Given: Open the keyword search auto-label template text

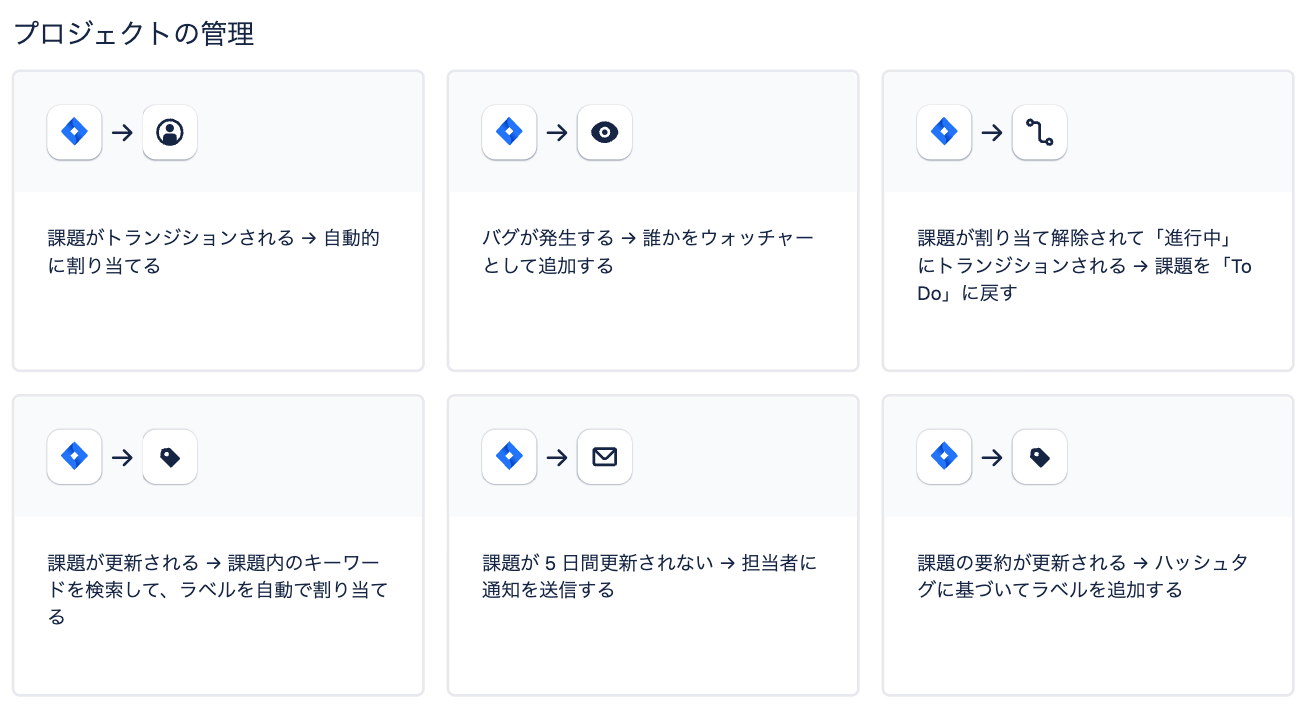Looking at the screenshot, I should point(217,590).
